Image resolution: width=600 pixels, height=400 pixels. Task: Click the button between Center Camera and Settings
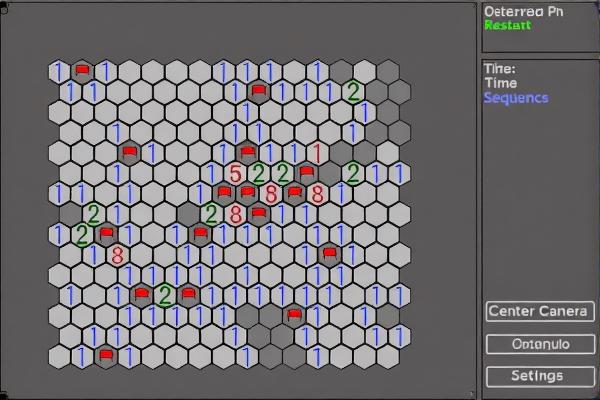point(539,344)
